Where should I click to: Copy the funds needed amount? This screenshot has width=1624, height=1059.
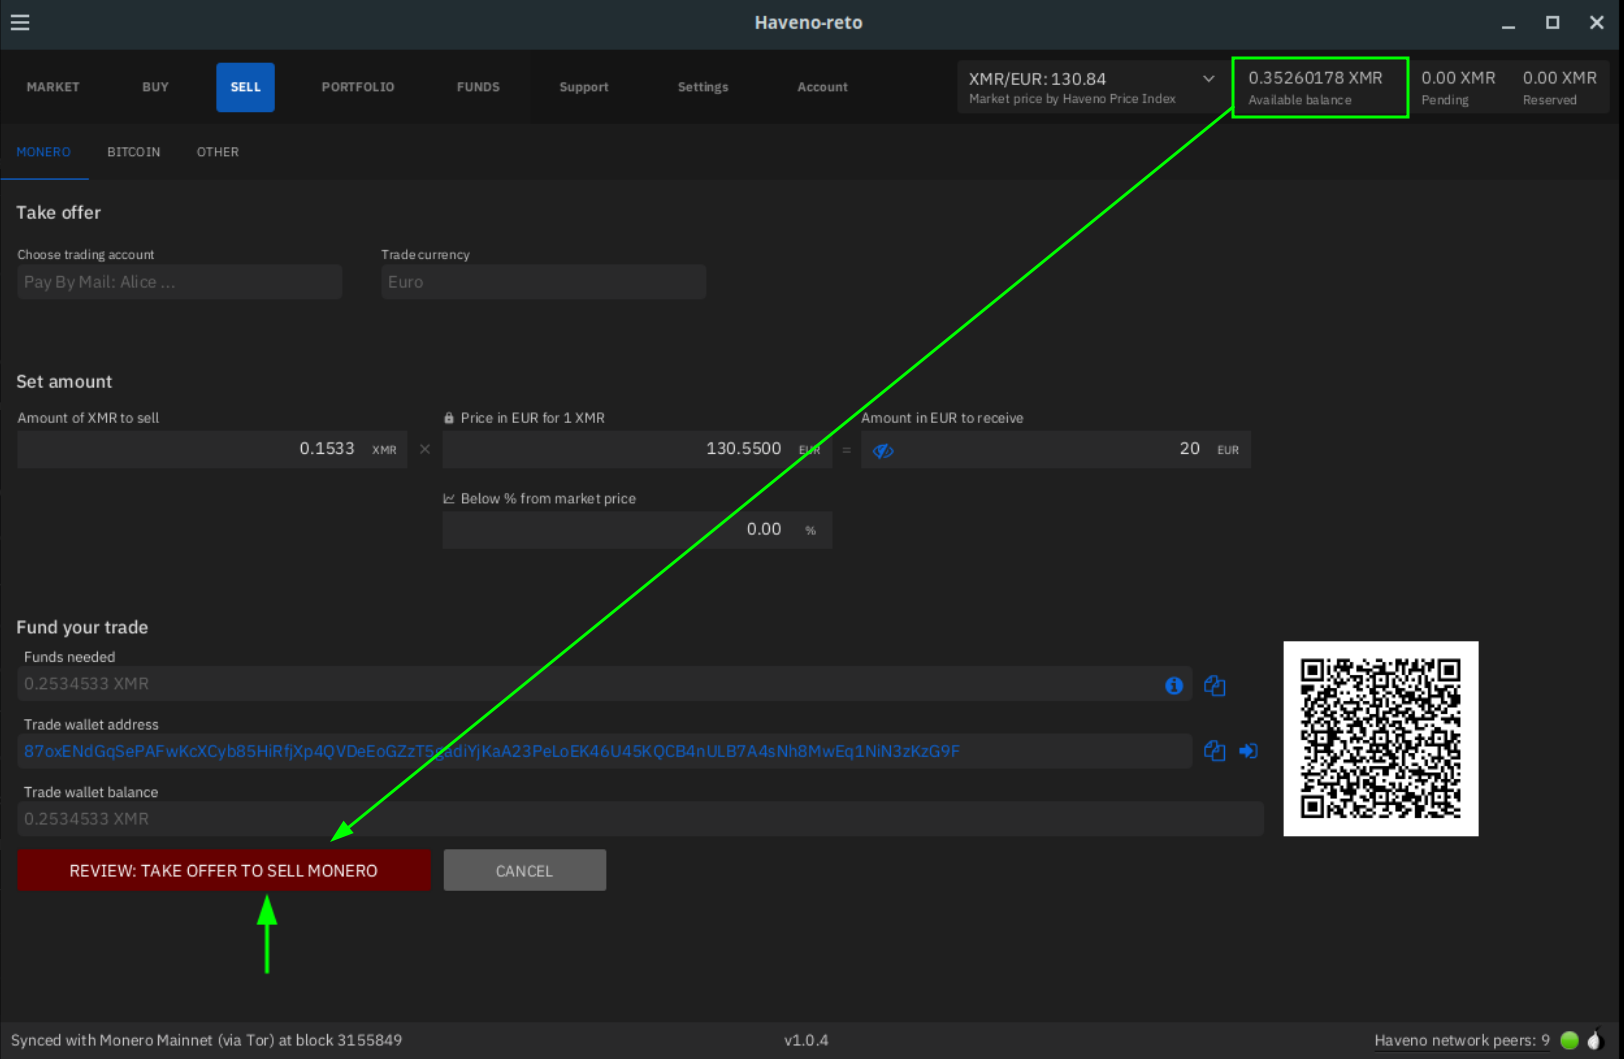[1215, 685]
